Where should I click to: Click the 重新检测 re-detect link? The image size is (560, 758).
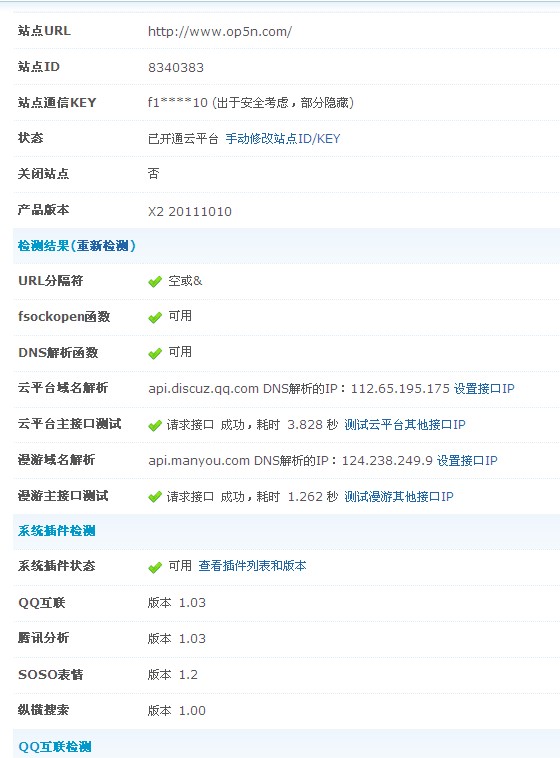coord(103,246)
